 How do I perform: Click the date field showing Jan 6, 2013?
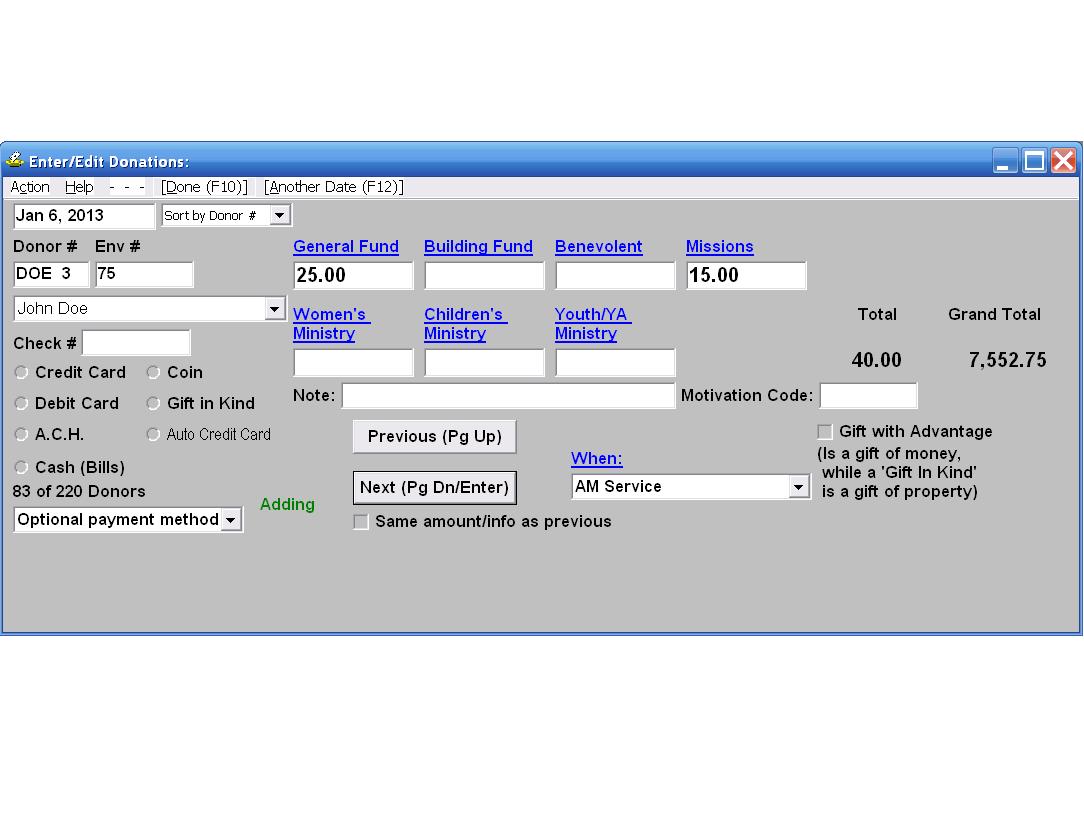(84, 216)
